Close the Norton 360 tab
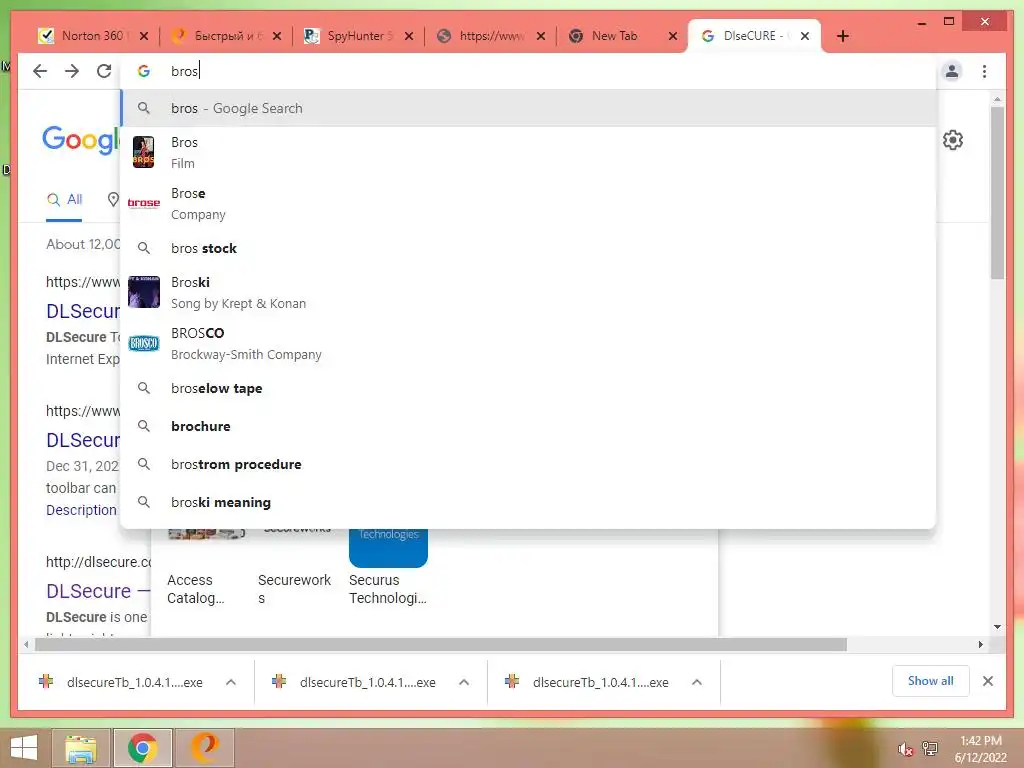Image resolution: width=1024 pixels, height=768 pixels. [144, 36]
